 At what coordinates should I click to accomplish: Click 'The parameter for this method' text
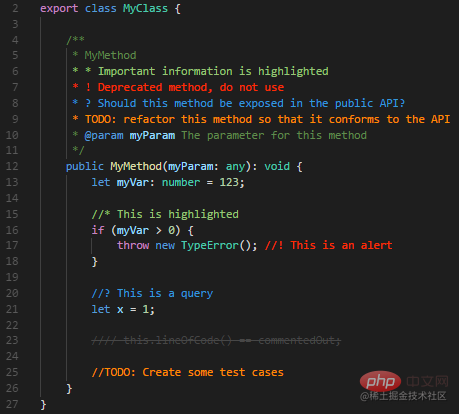coord(274,135)
